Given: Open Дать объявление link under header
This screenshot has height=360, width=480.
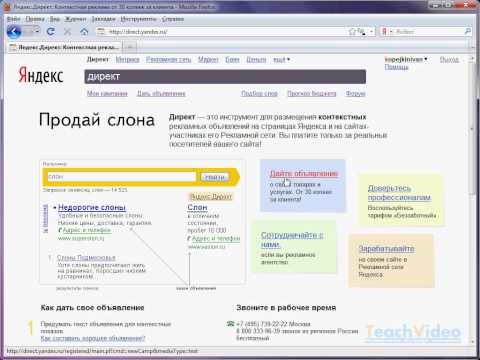Looking at the screenshot, I should [x=161, y=94].
